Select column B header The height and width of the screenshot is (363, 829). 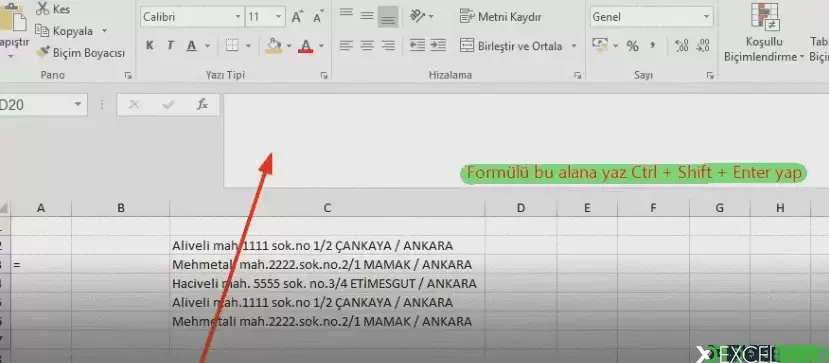tap(121, 208)
